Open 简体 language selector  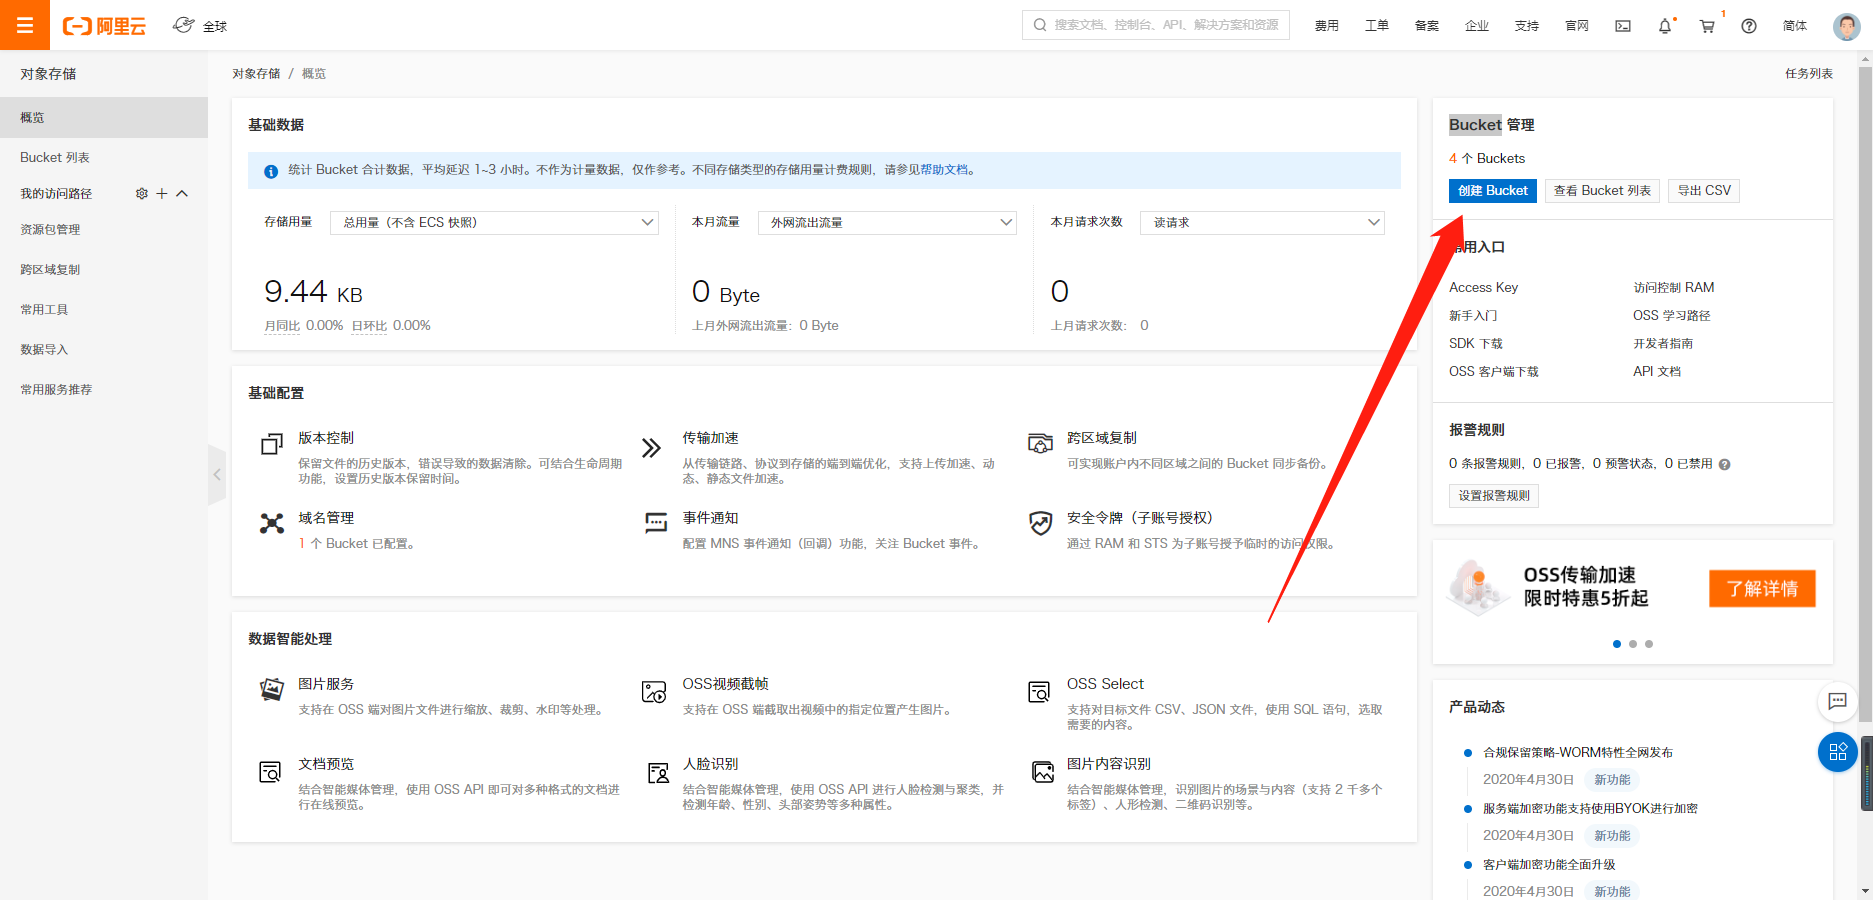1795,26
